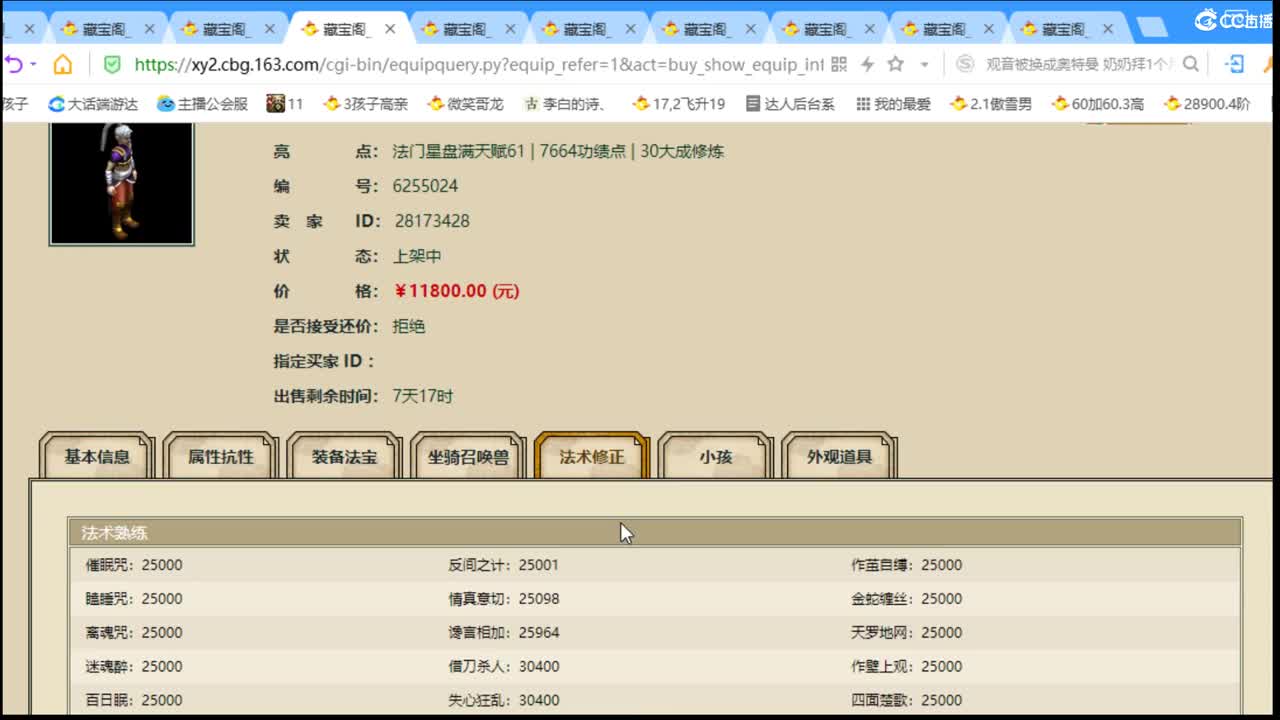The image size is (1280, 720).
Task: Click the 谗言相加：25964 entry
Action: pos(504,633)
